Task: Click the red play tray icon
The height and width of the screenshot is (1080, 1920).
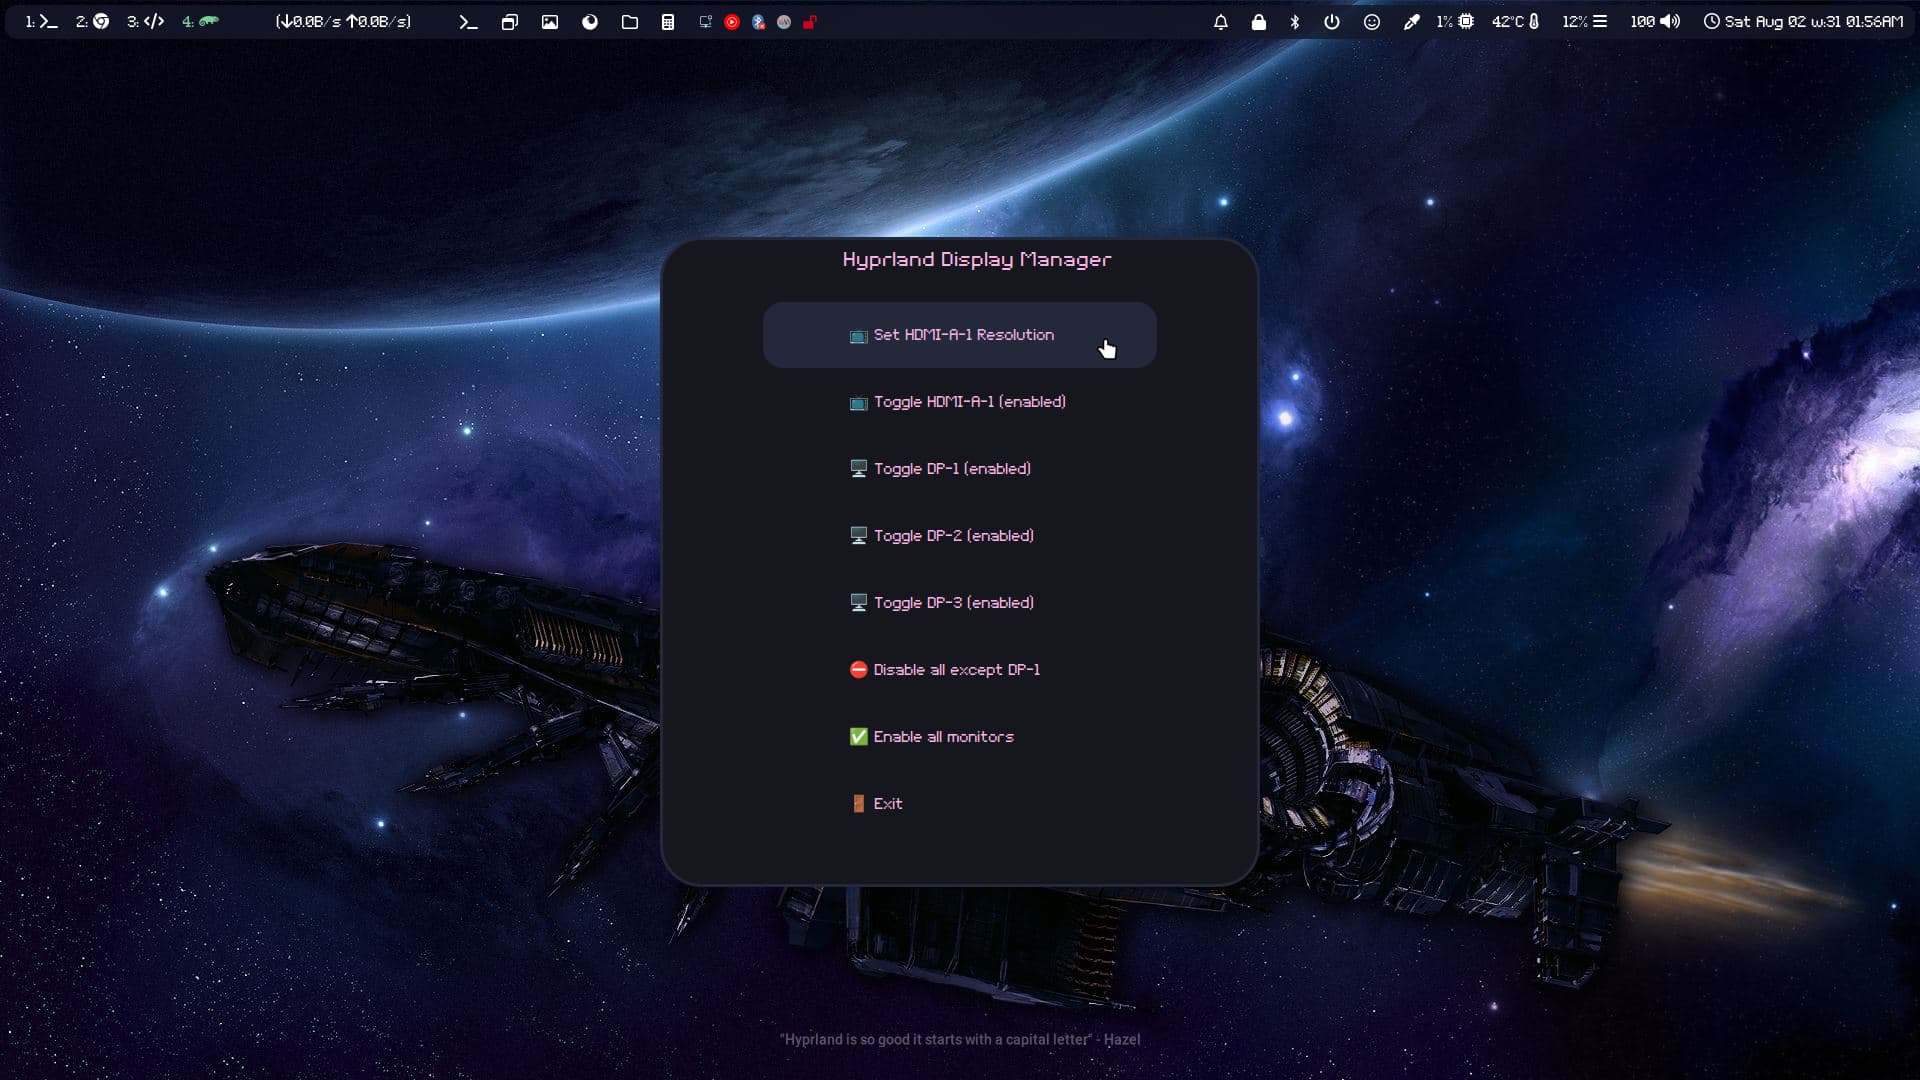Action: click(x=732, y=22)
